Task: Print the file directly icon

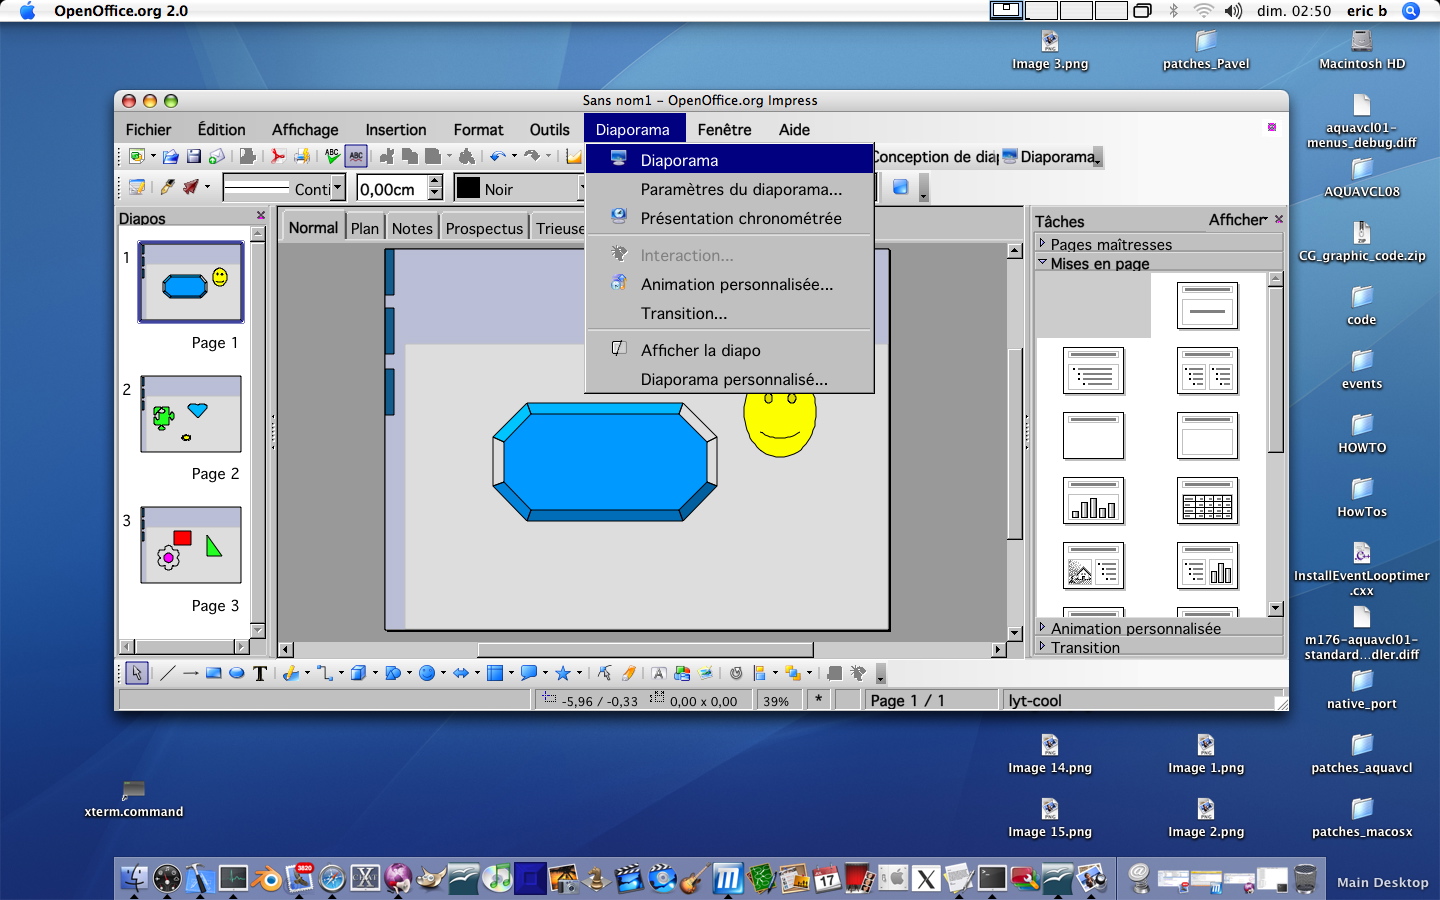Action: tap(301, 157)
